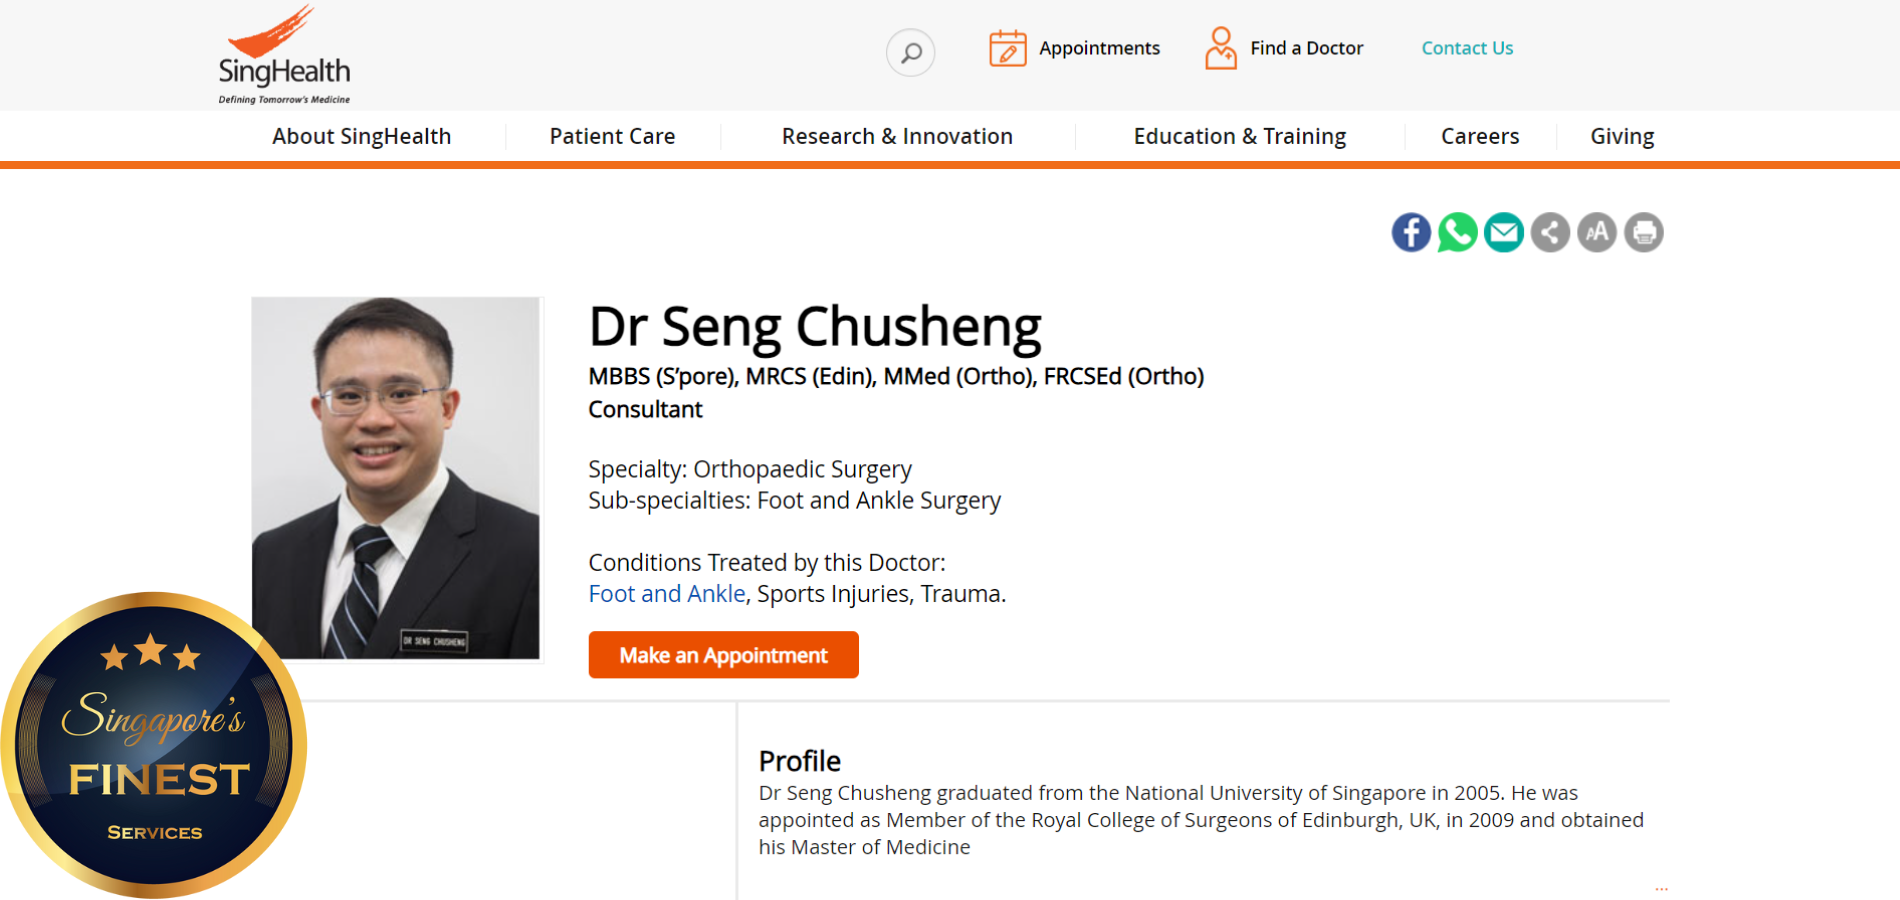The height and width of the screenshot is (900, 1900).
Task: Click the Appointments calendar icon
Action: pos(1007,48)
